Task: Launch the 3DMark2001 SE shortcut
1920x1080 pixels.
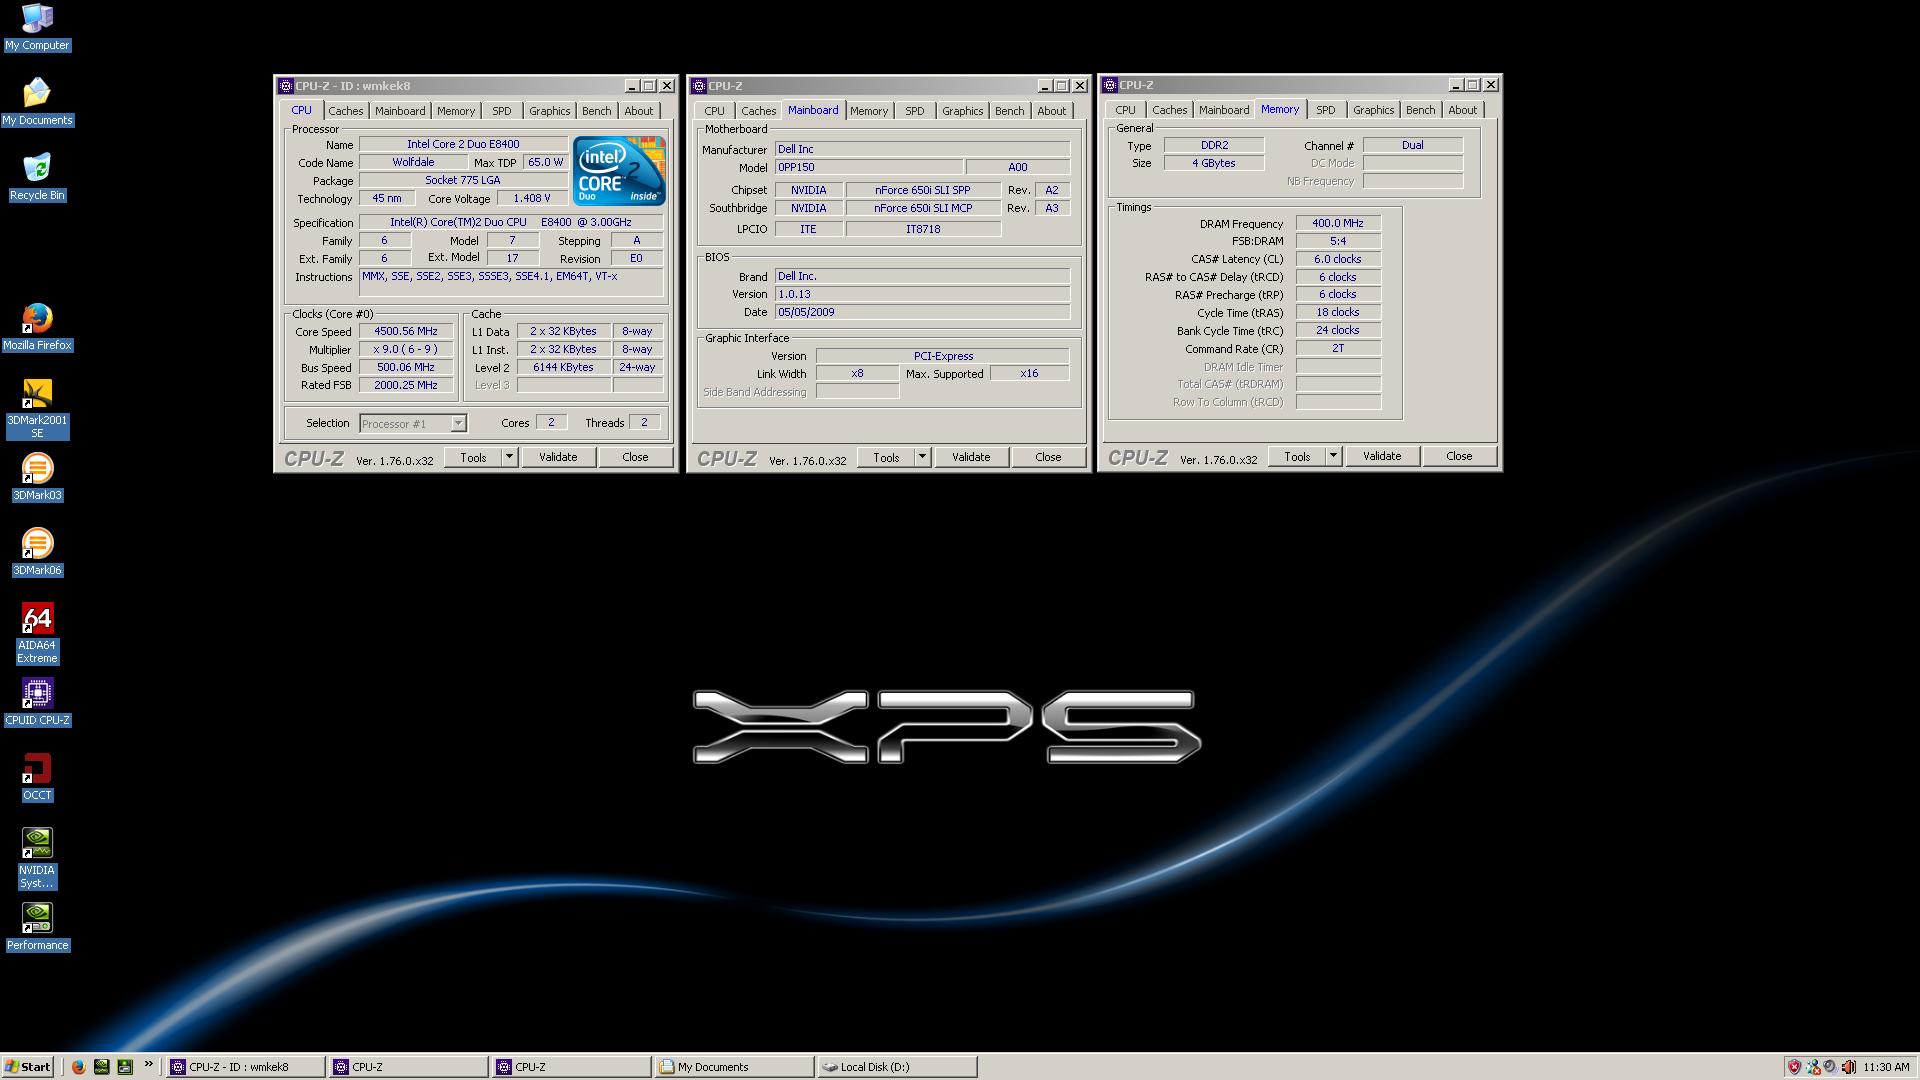Action: [x=37, y=408]
